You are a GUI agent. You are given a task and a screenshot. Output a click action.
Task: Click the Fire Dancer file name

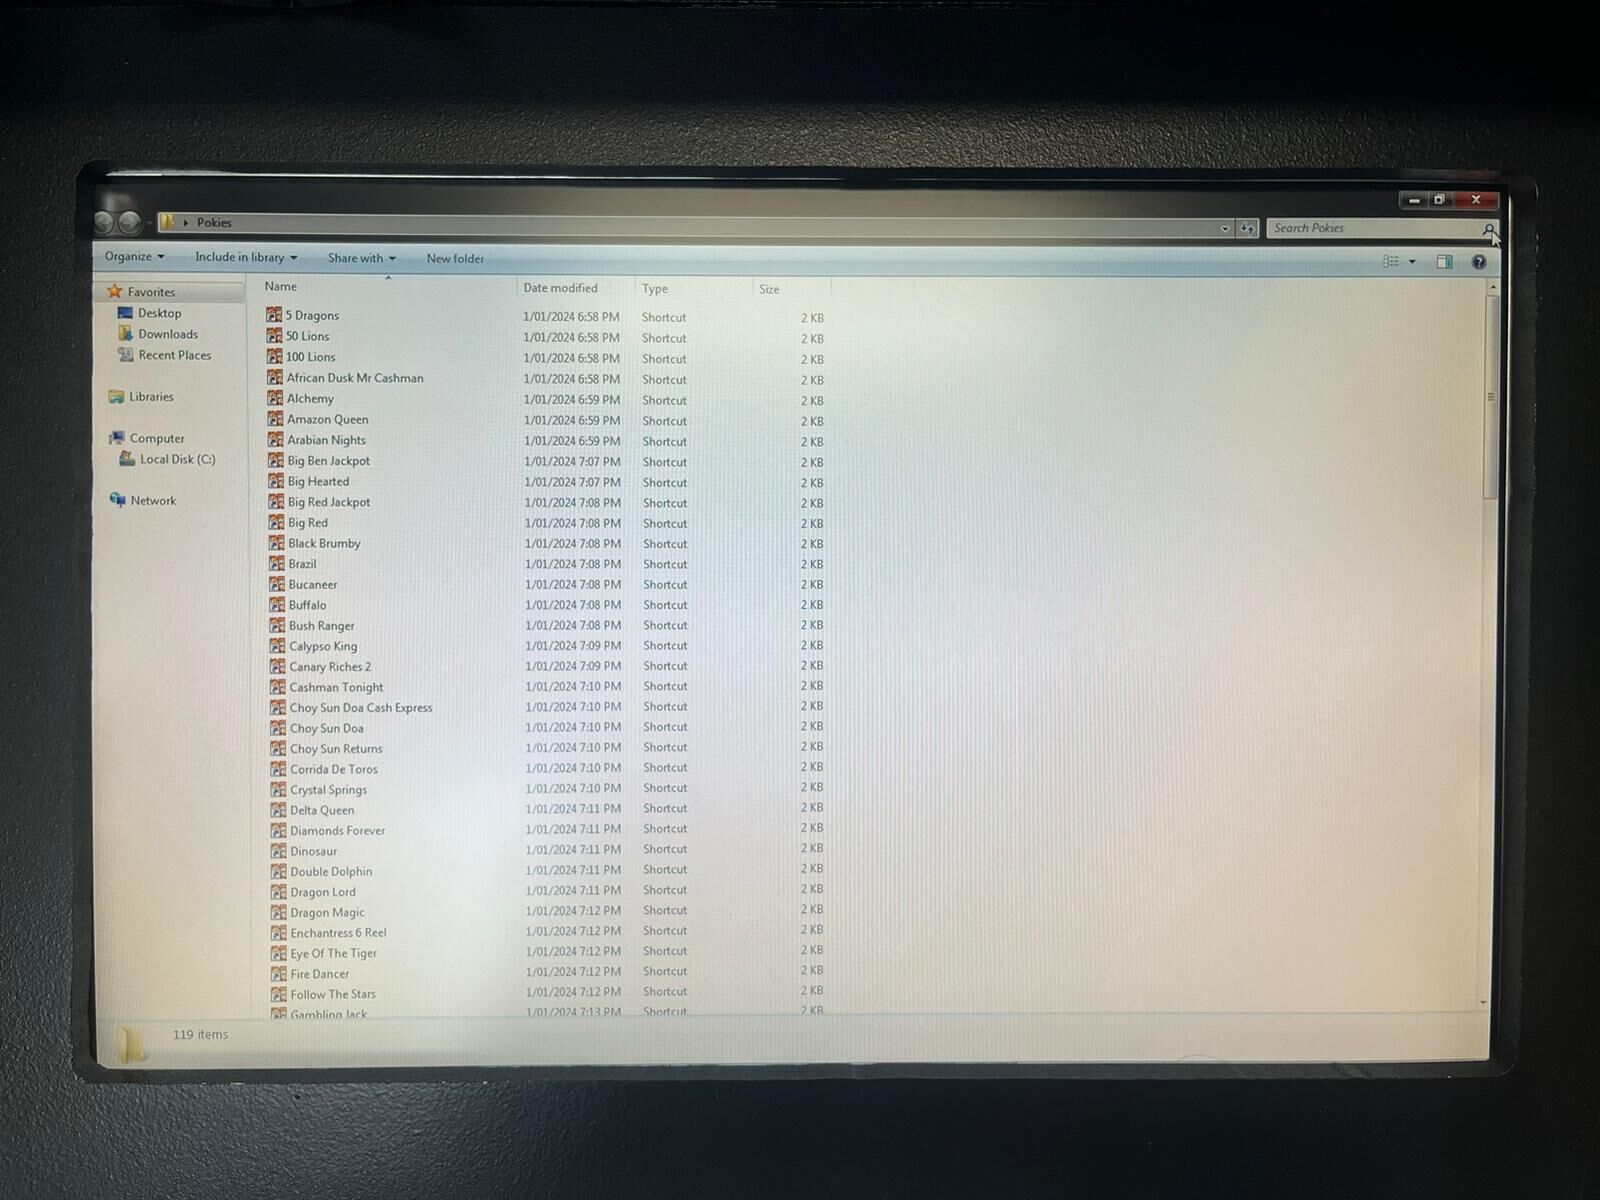(x=320, y=974)
